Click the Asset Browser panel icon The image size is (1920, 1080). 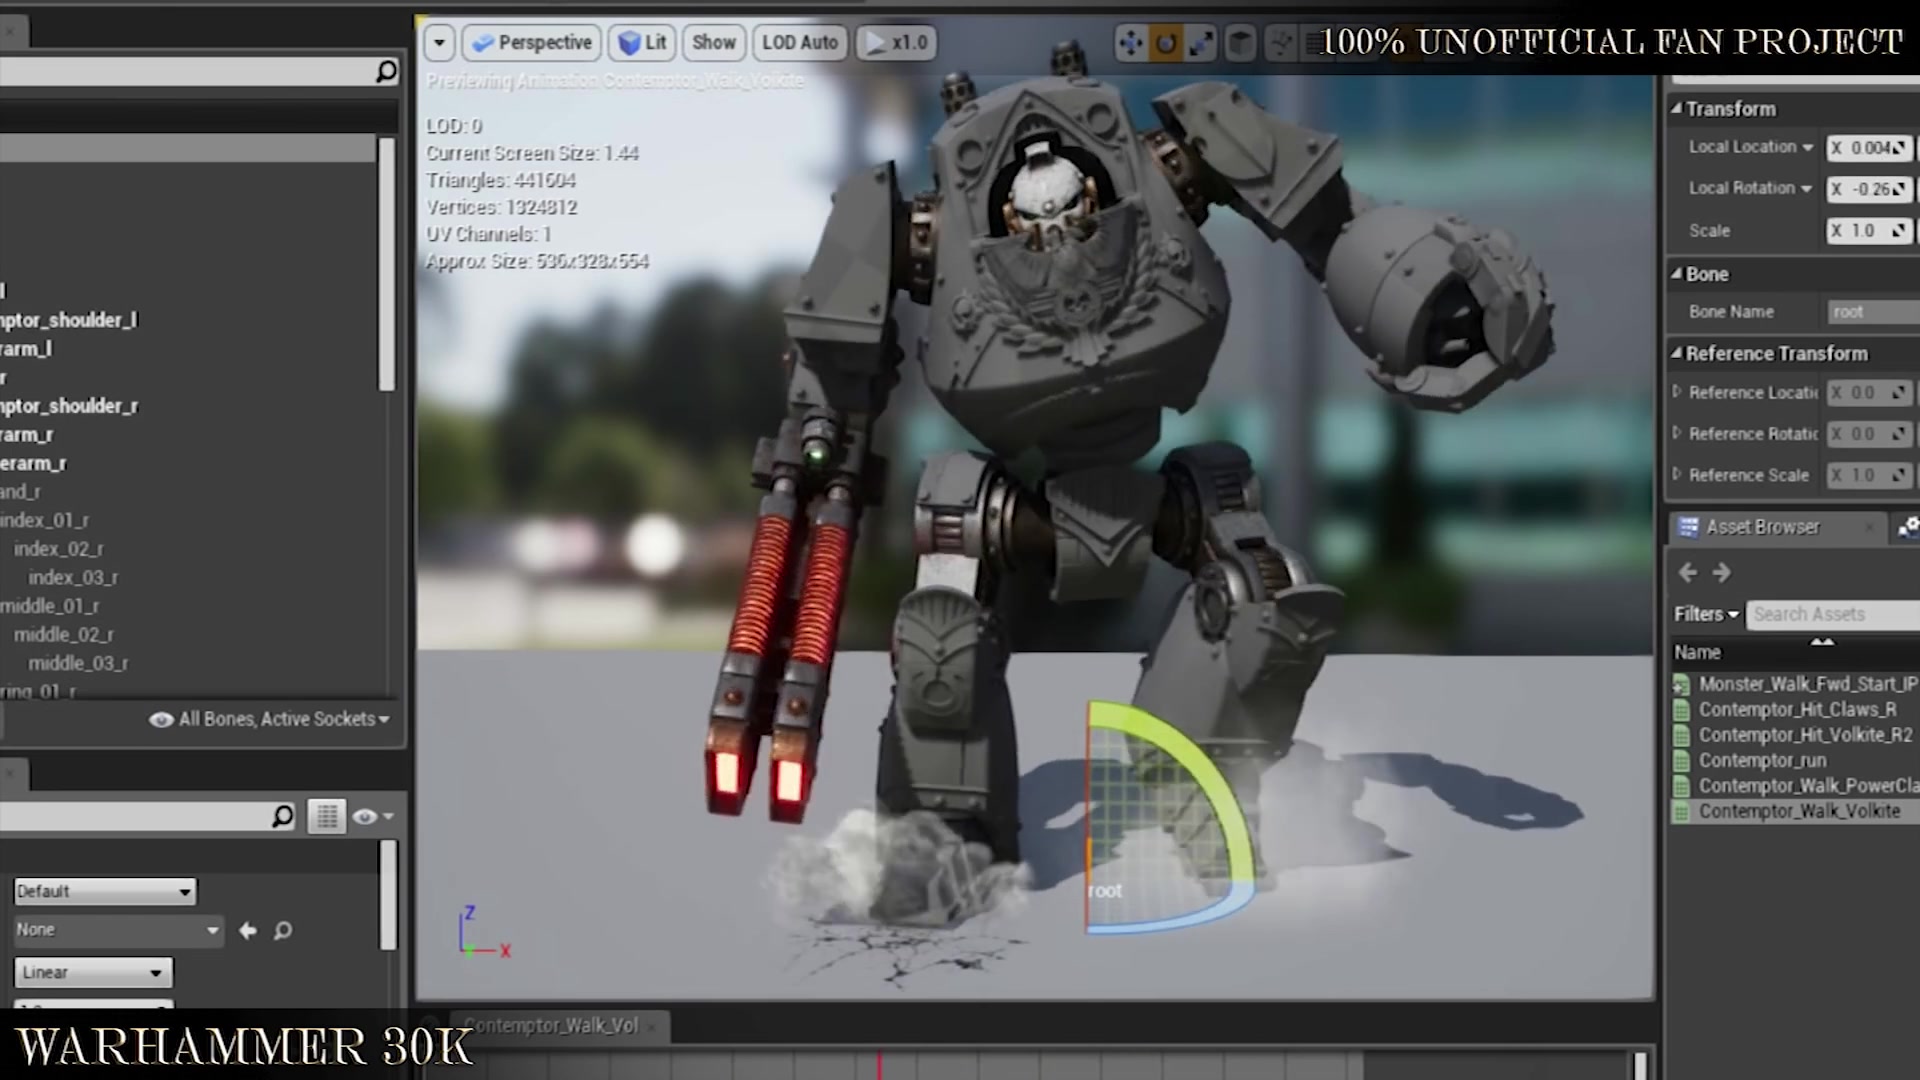click(x=1689, y=526)
